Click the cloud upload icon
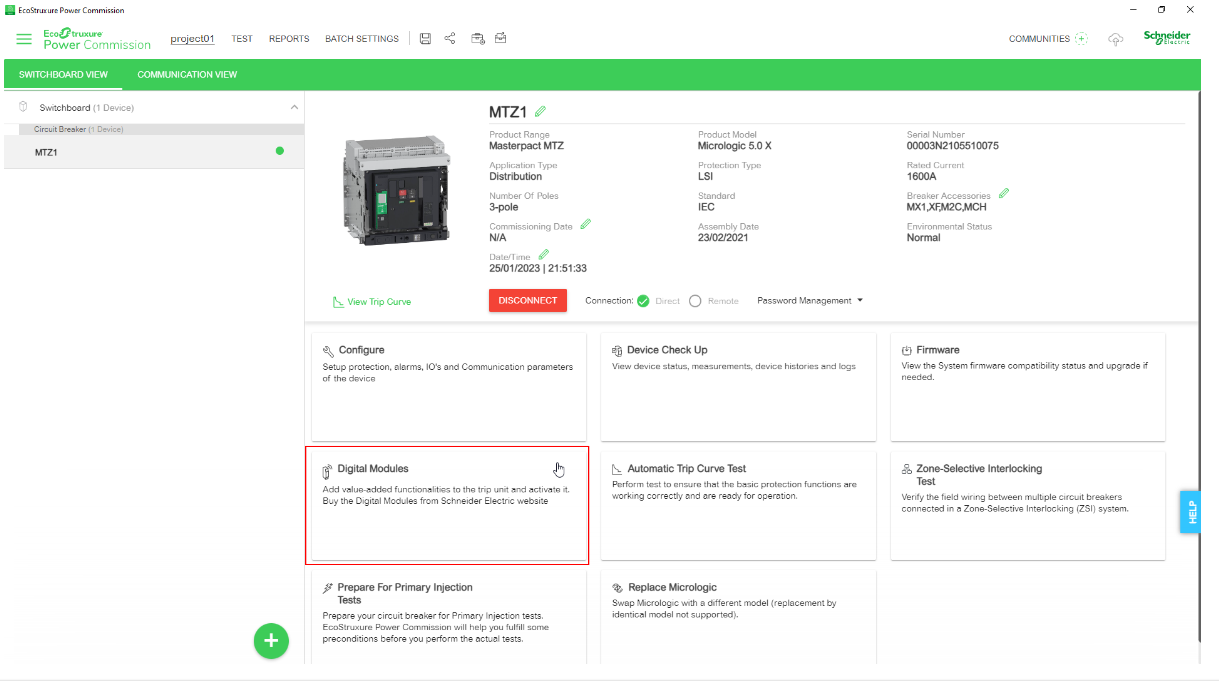1219x681 pixels. point(1116,39)
